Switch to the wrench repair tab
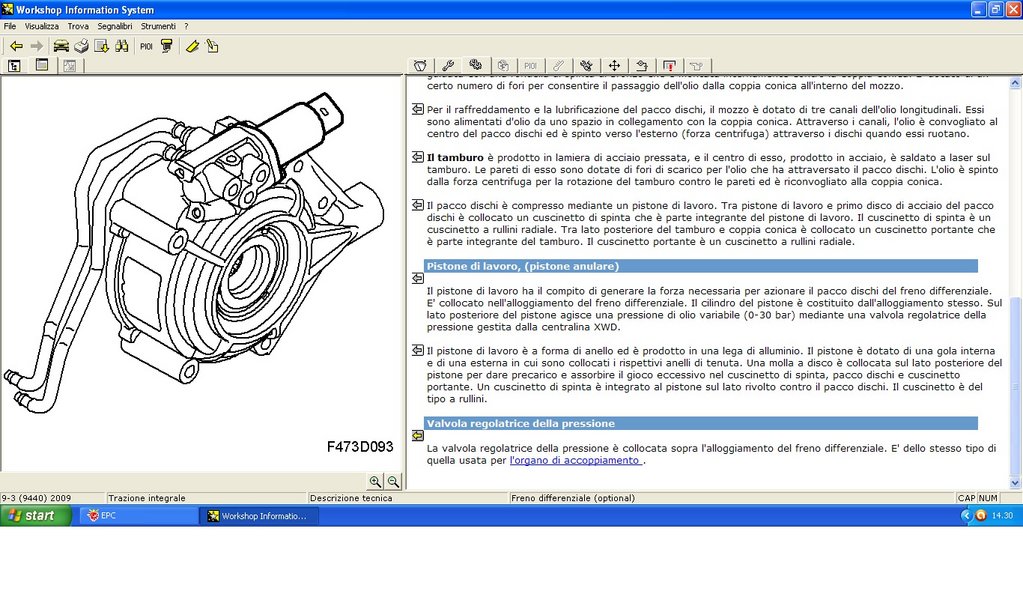This screenshot has height=615, width=1023. point(448,65)
